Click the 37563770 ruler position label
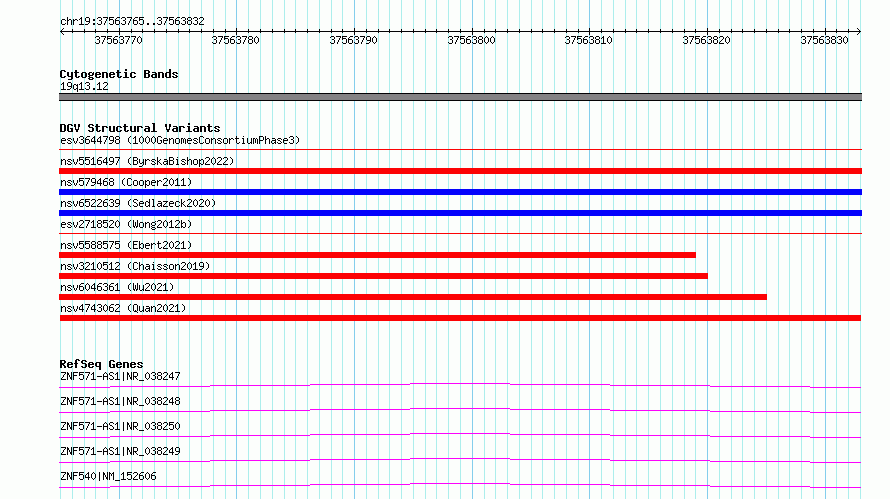This screenshot has height=499, width=890. coord(118,40)
